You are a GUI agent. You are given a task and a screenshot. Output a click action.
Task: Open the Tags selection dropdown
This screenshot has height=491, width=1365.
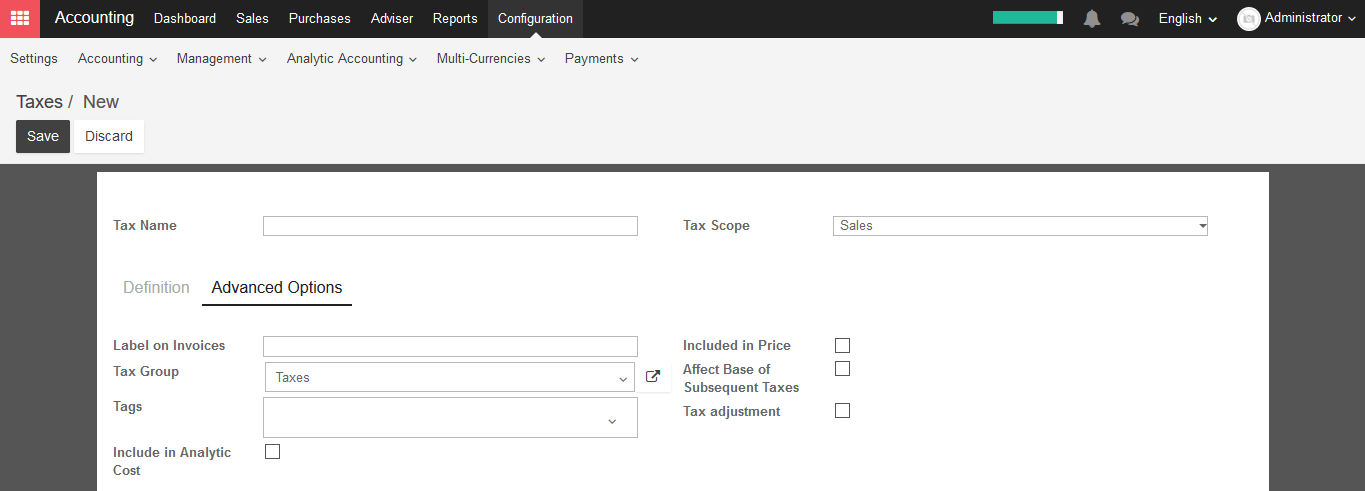click(450, 417)
